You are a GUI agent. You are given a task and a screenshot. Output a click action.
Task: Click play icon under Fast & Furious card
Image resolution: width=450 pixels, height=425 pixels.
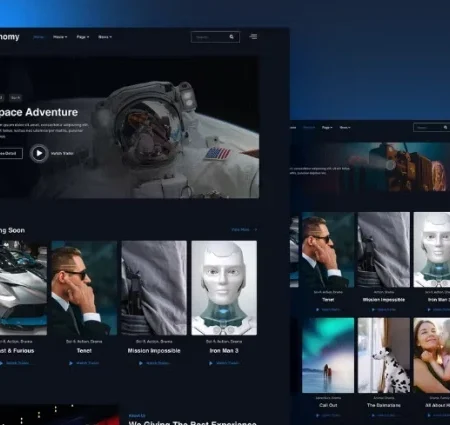point(1,363)
